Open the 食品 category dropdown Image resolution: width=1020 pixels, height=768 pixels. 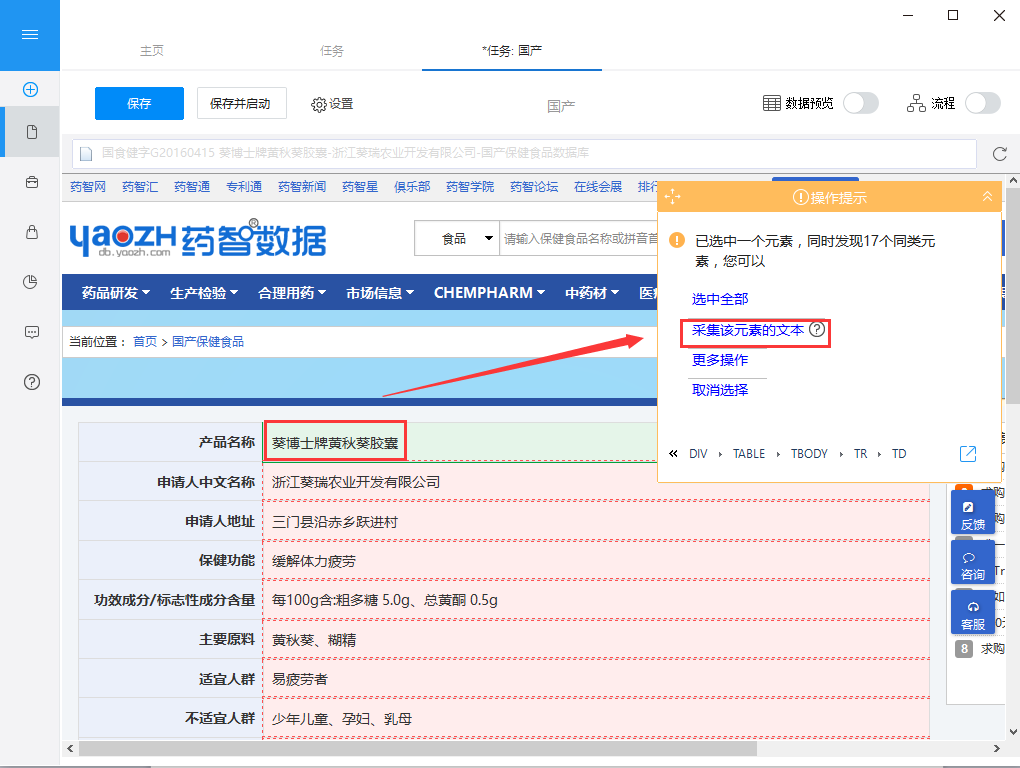coord(457,239)
